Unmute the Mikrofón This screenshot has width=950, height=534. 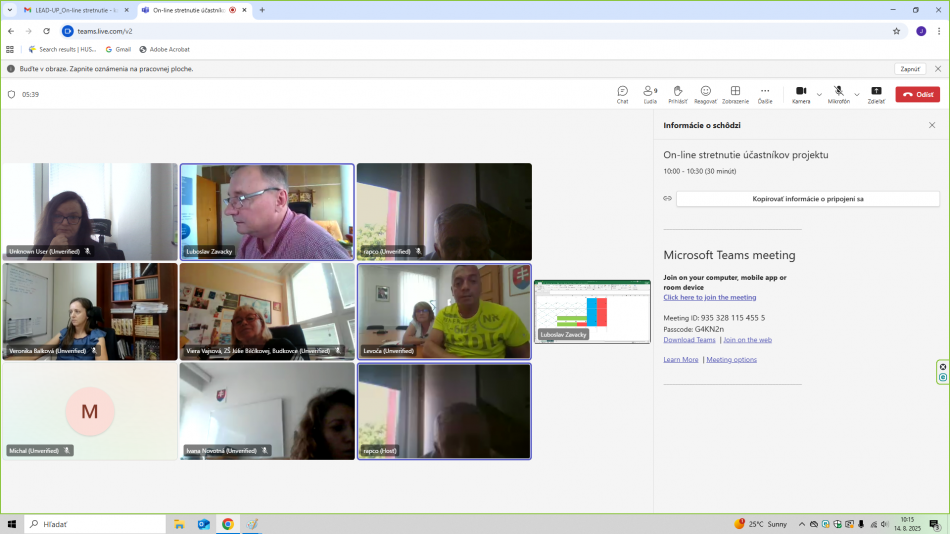[838, 93]
